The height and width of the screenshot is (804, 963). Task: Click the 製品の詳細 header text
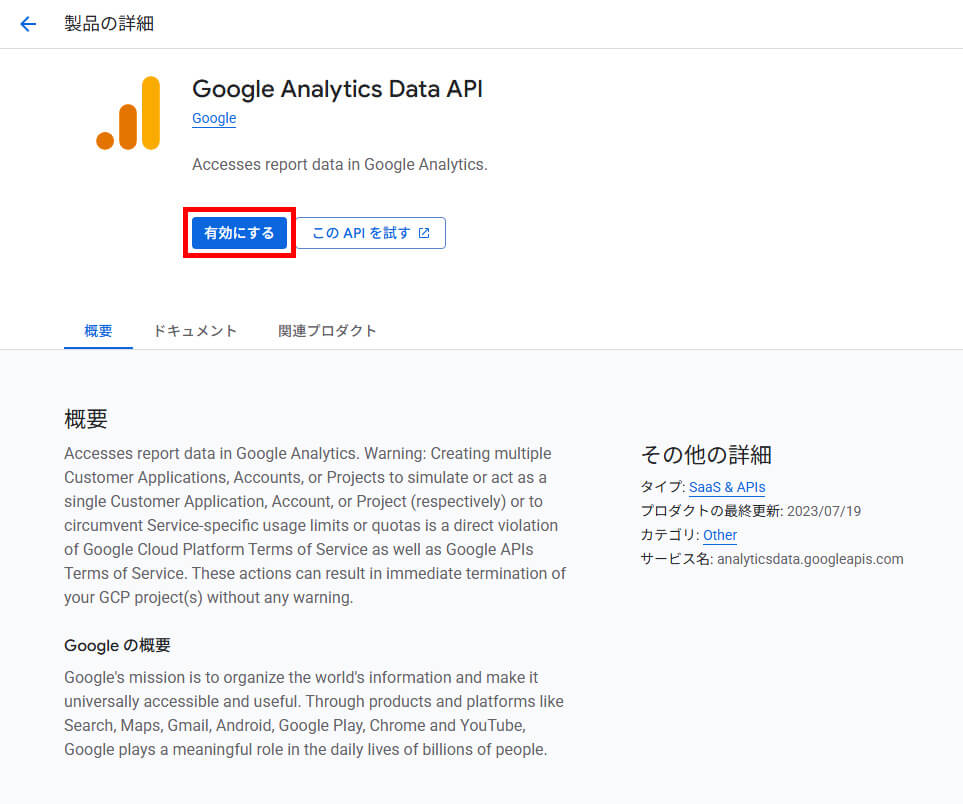coord(108,23)
